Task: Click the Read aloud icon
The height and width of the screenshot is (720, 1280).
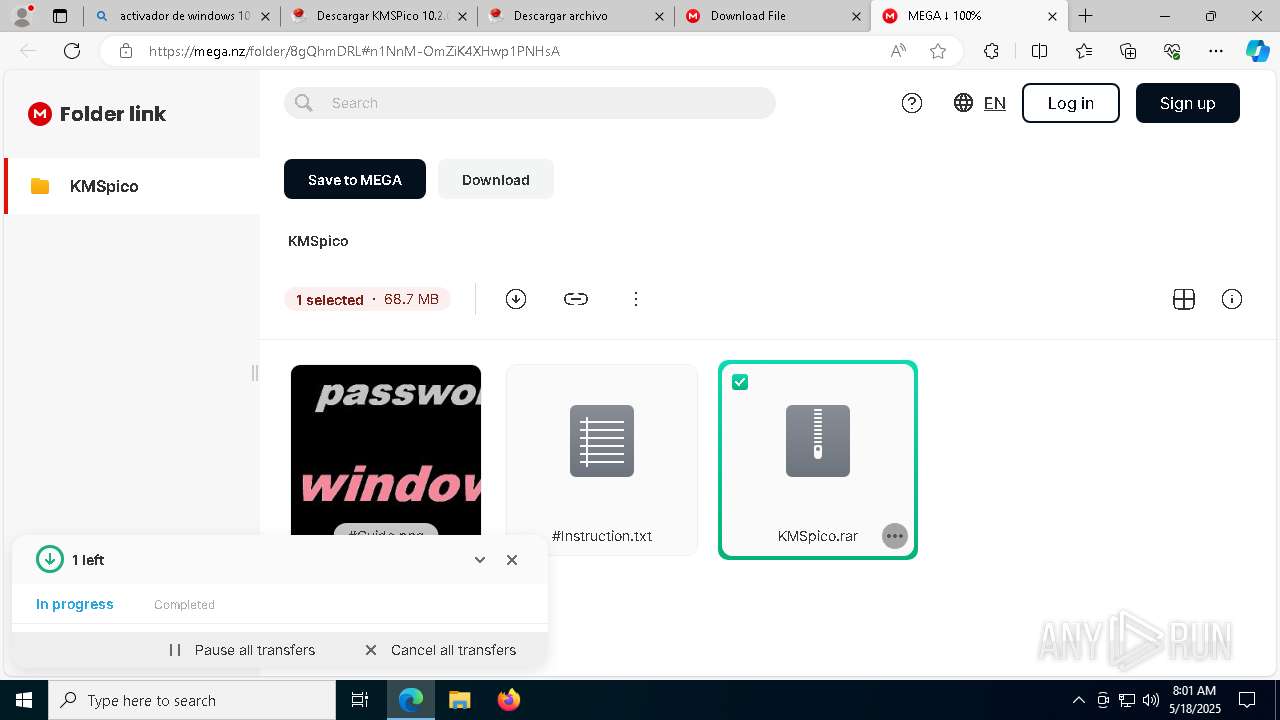Action: (x=898, y=51)
